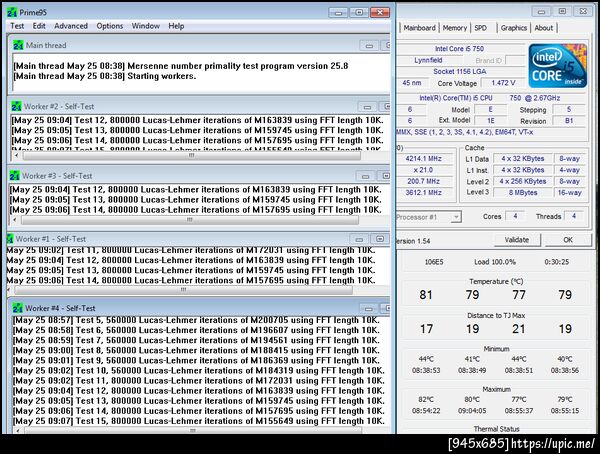600x454 pixels.
Task: Click the 82°C maximum temperature value
Action: click(x=426, y=399)
